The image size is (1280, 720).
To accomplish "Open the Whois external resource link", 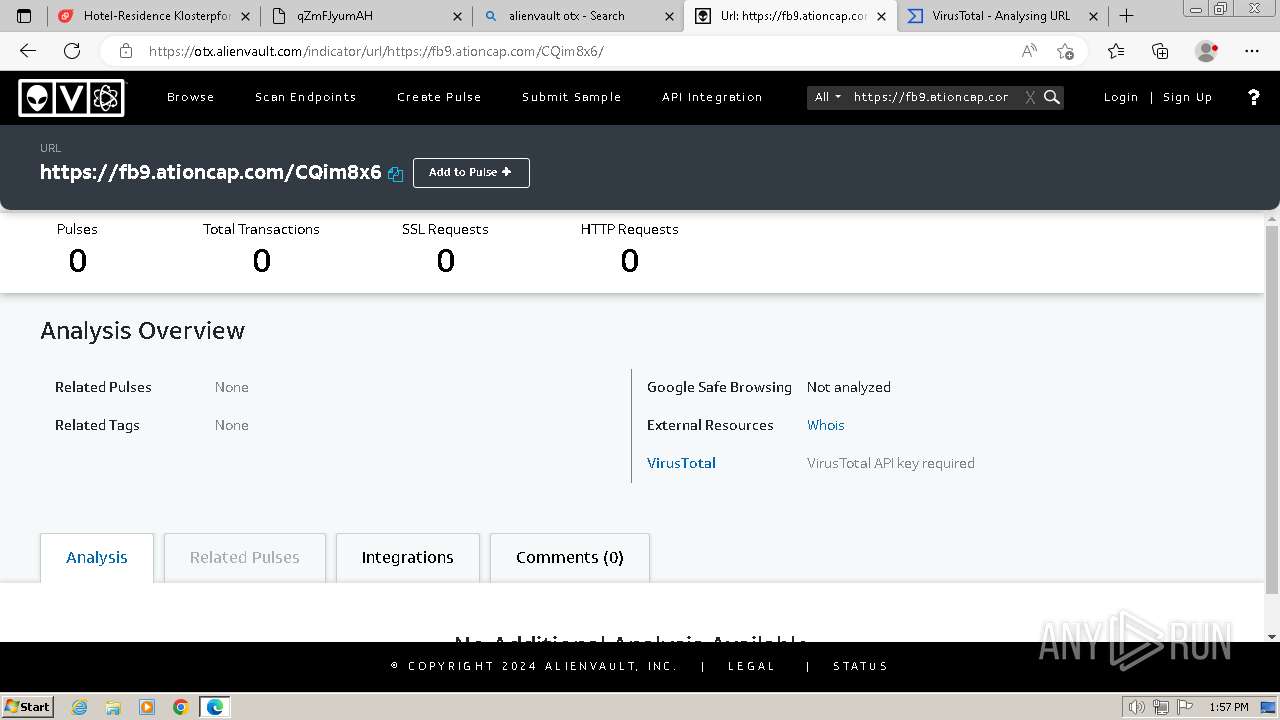I will point(826,425).
